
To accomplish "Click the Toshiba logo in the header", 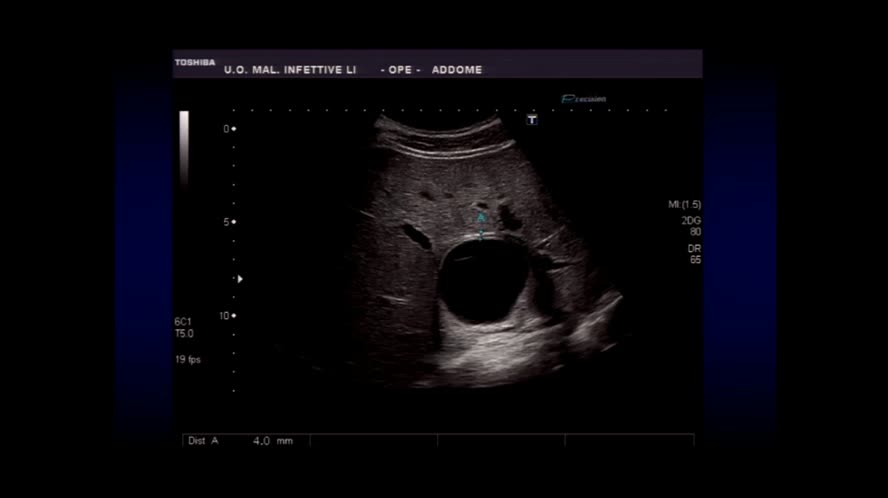I will pos(195,62).
